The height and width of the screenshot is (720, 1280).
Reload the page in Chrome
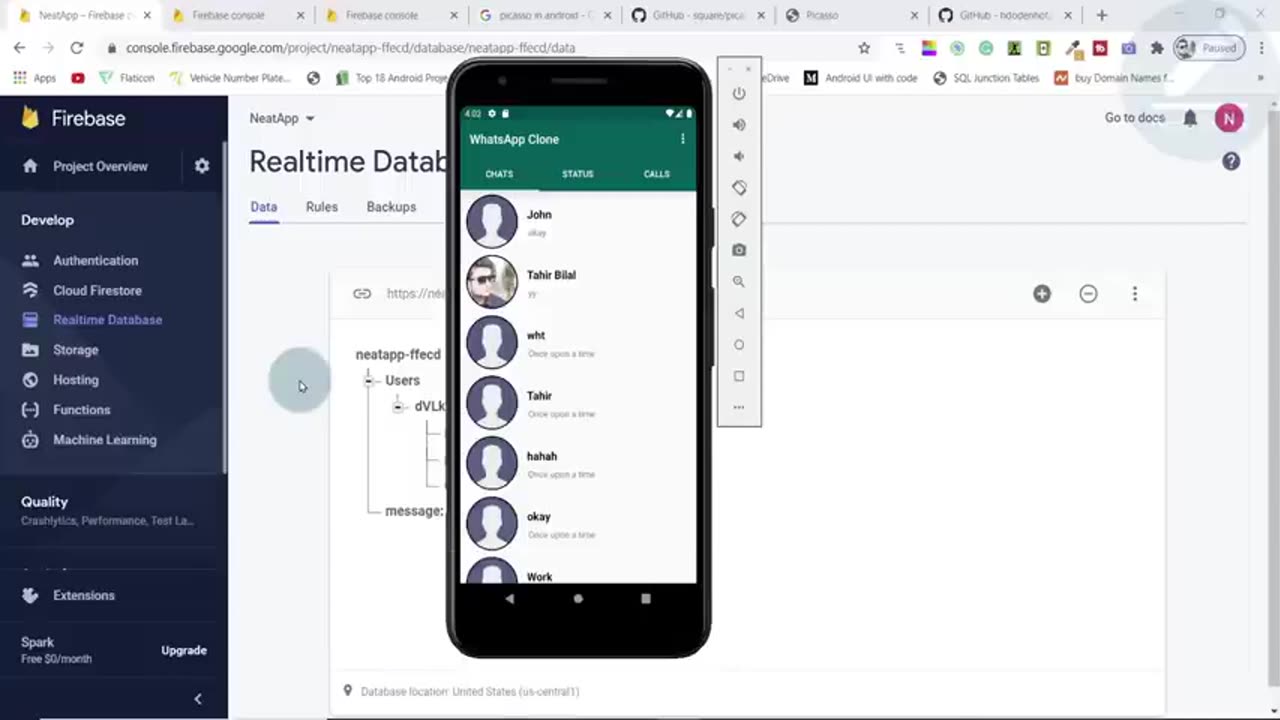(x=76, y=47)
